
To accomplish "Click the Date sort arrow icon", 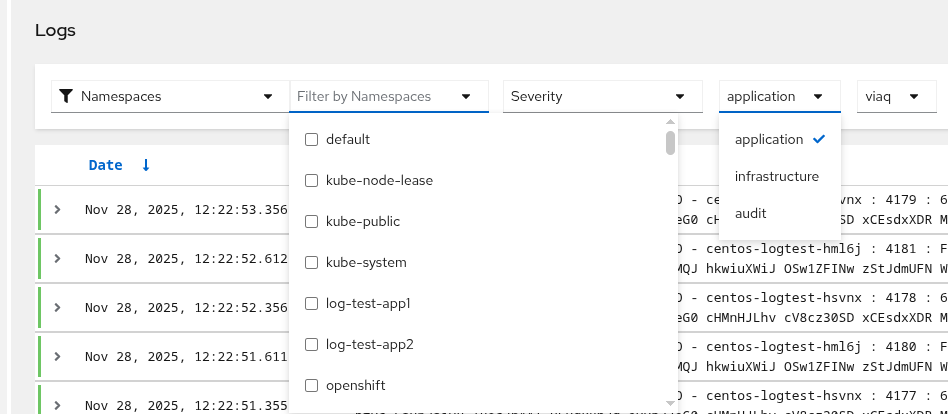I will tap(146, 165).
